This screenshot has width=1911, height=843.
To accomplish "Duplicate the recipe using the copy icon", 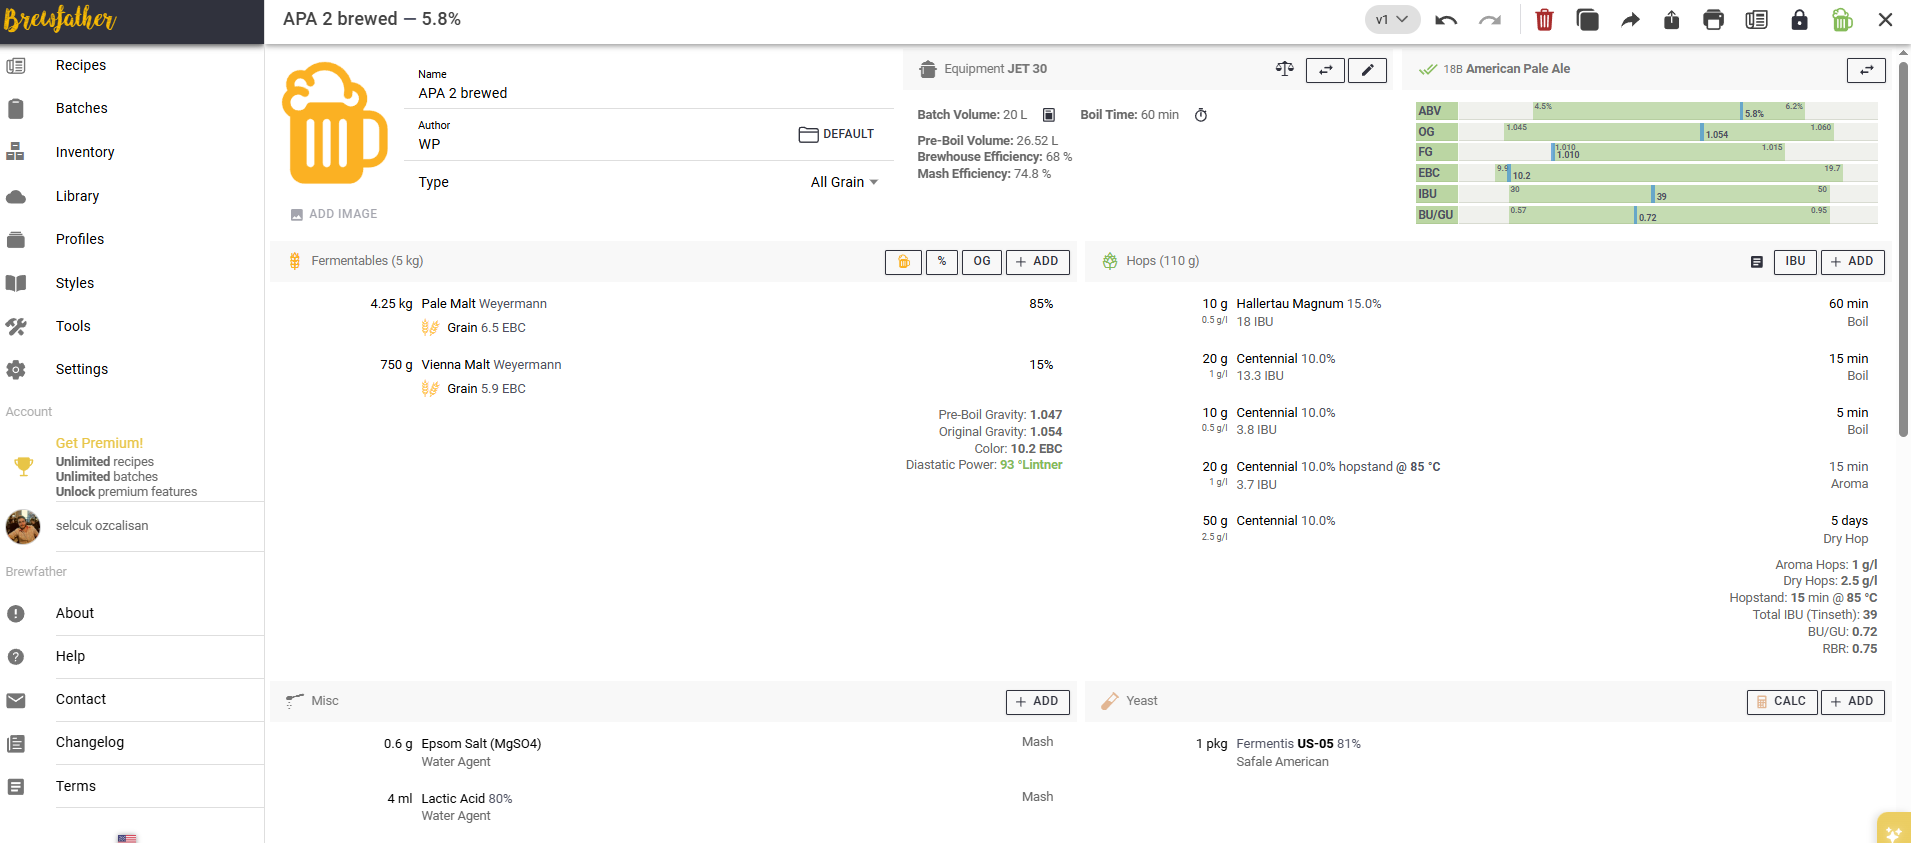I will click(x=1587, y=20).
